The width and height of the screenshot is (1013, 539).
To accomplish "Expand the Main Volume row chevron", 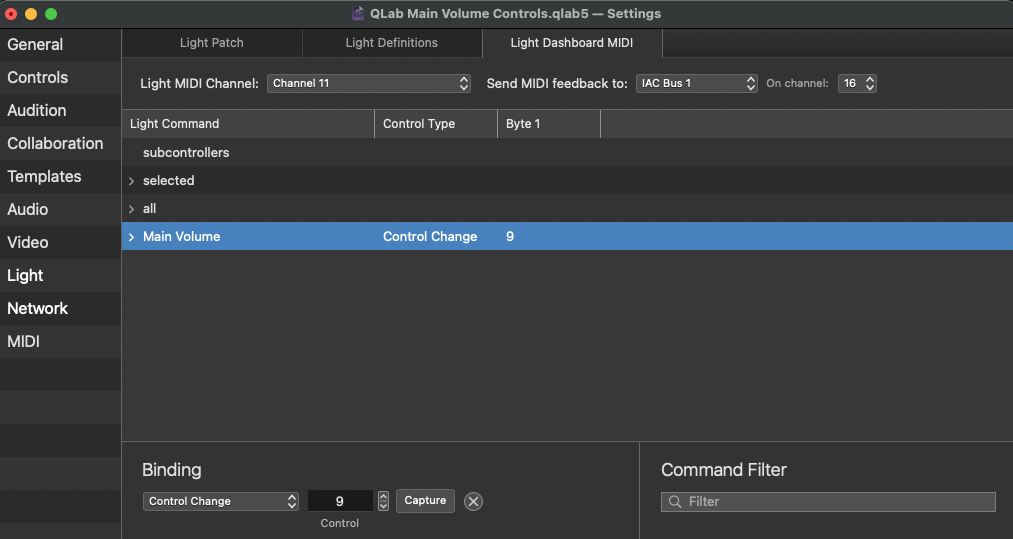I will [x=131, y=237].
